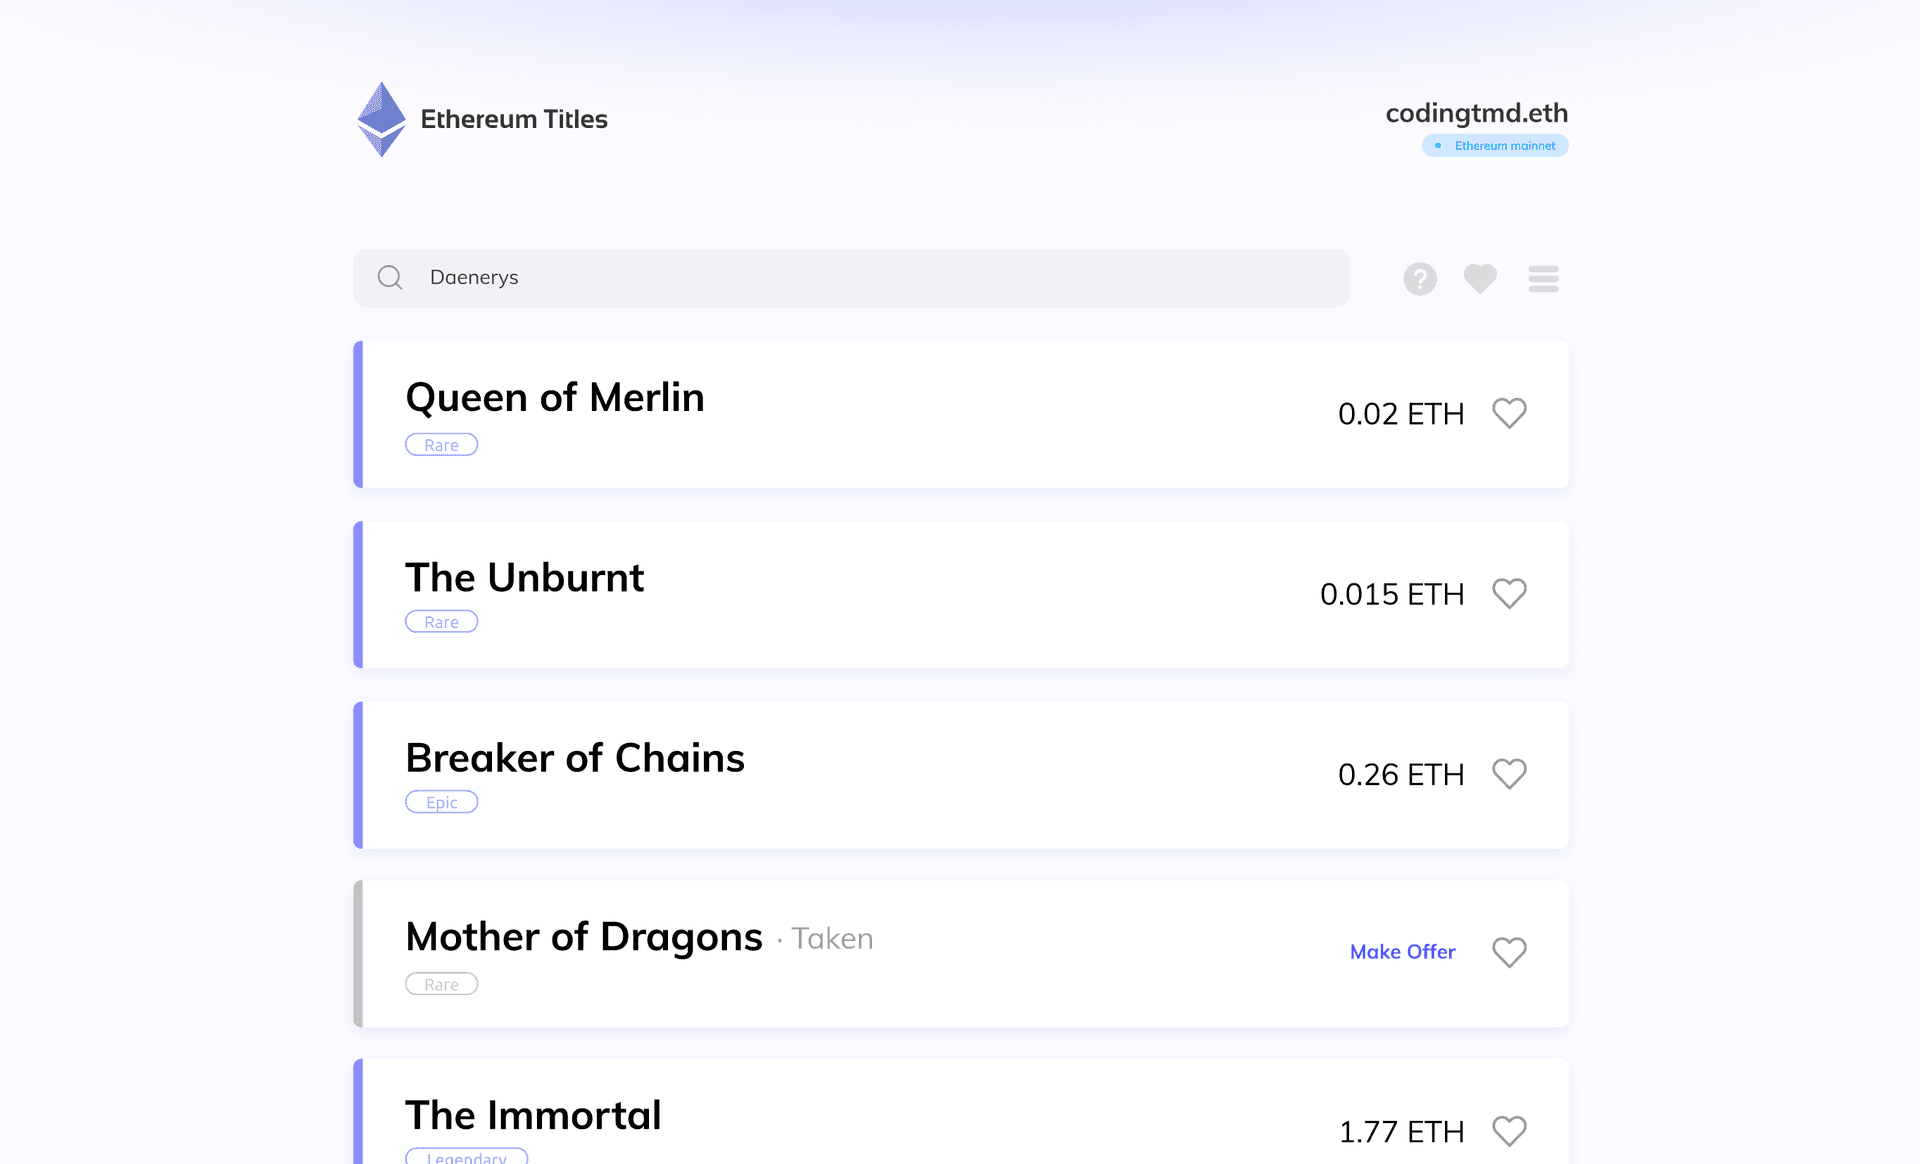Image resolution: width=1920 pixels, height=1164 pixels.
Task: Click the Ethereum diamond logo
Action: point(381,119)
